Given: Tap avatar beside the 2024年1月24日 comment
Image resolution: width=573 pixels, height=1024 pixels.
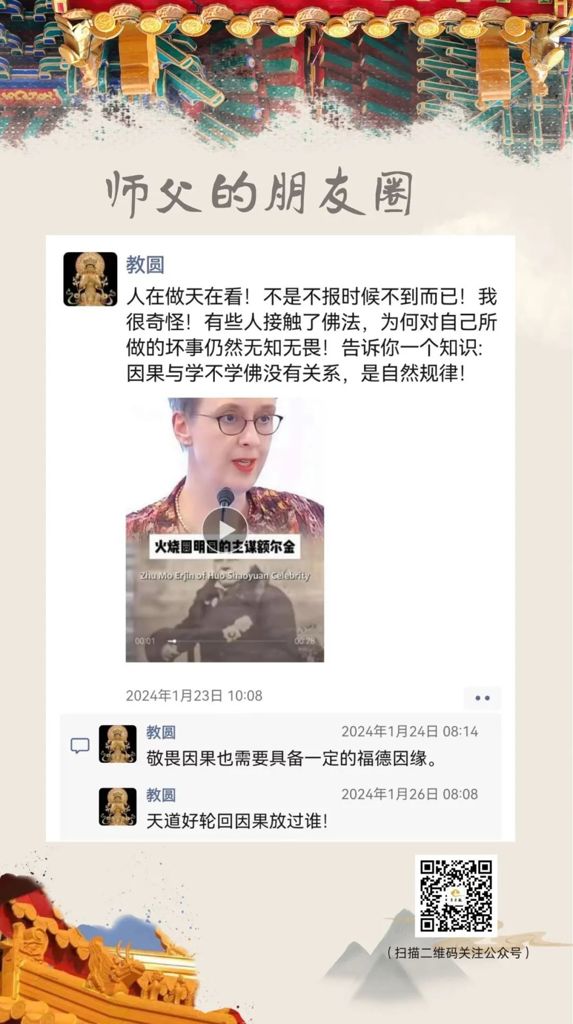Looking at the screenshot, I should click(118, 744).
